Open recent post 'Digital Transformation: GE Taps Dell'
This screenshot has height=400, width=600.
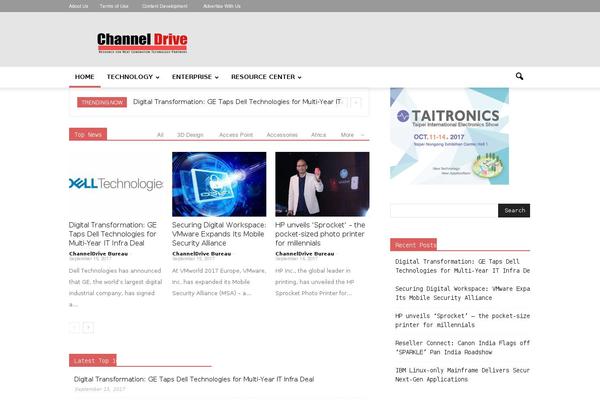tap(462, 266)
